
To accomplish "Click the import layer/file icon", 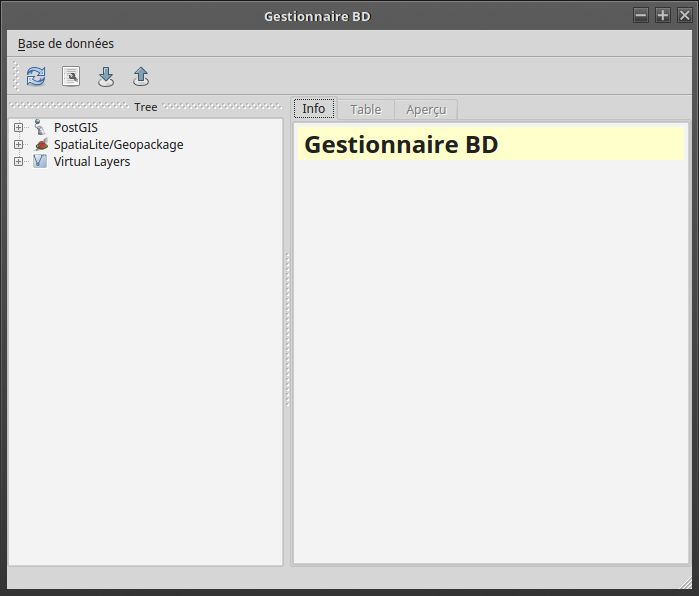I will pyautogui.click(x=106, y=76).
